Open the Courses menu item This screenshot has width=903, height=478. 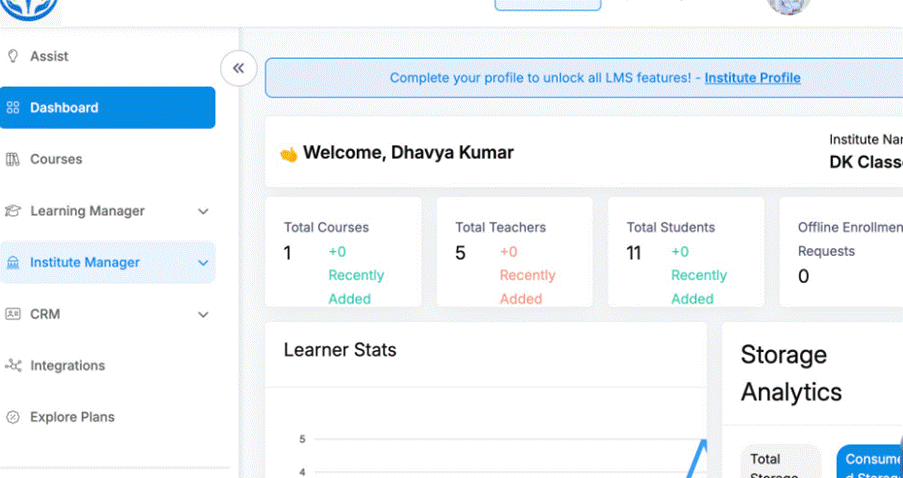tap(56, 159)
